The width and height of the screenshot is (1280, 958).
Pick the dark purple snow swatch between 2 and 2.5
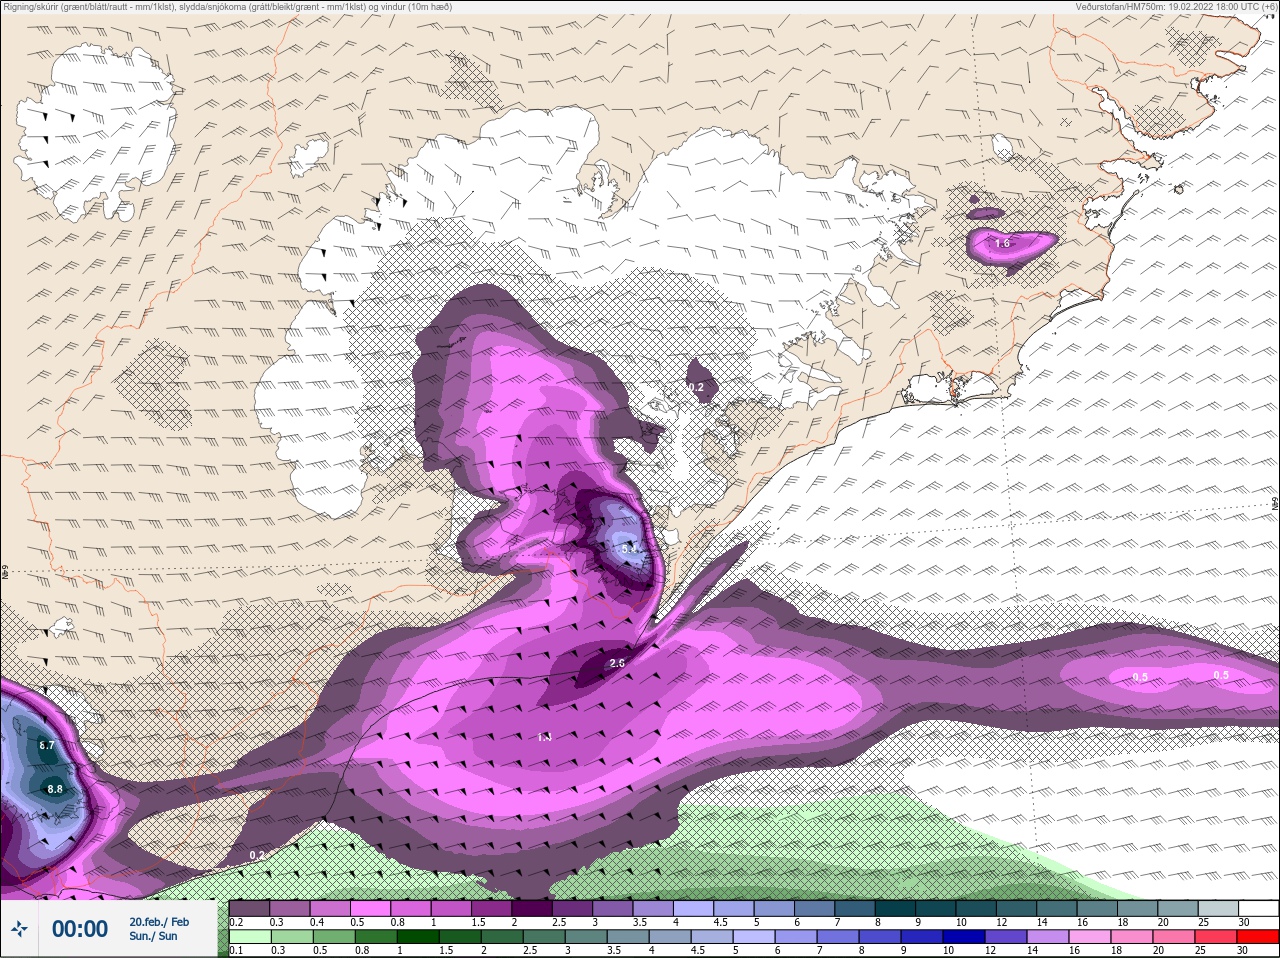click(532, 908)
